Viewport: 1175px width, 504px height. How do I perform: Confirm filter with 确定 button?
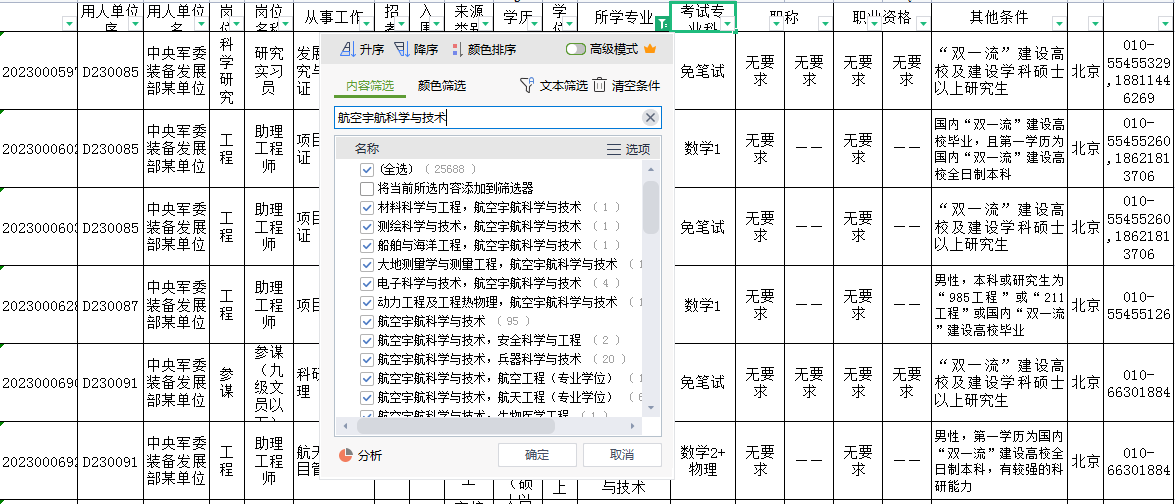tap(537, 455)
